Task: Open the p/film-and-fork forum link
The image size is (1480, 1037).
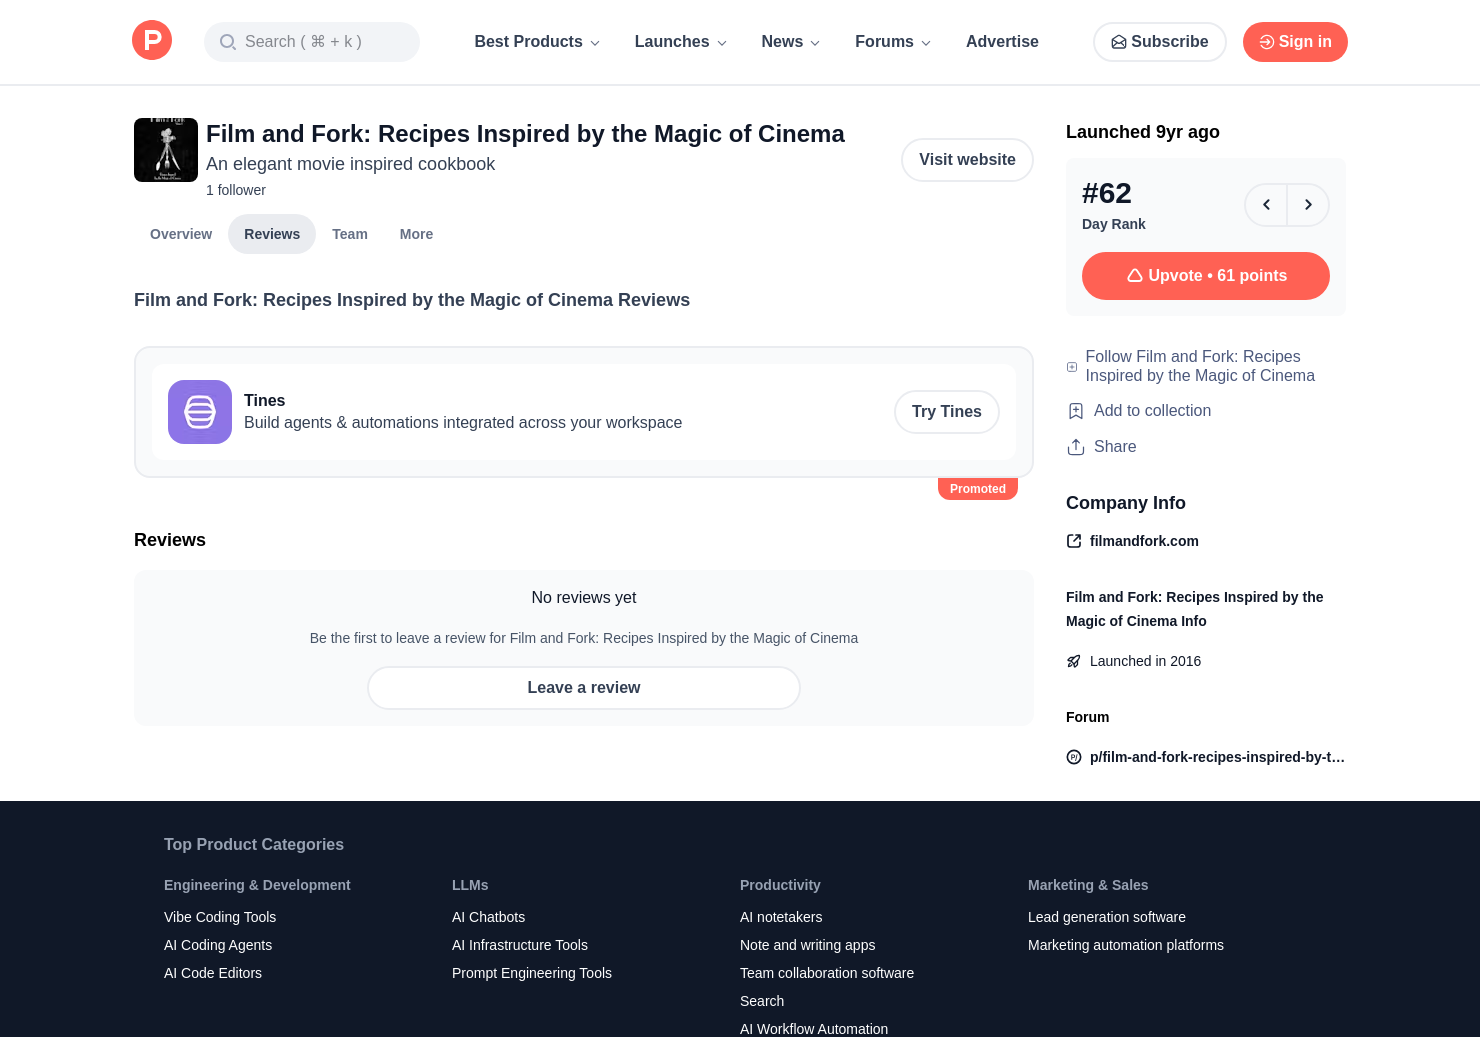Action: click(1217, 757)
